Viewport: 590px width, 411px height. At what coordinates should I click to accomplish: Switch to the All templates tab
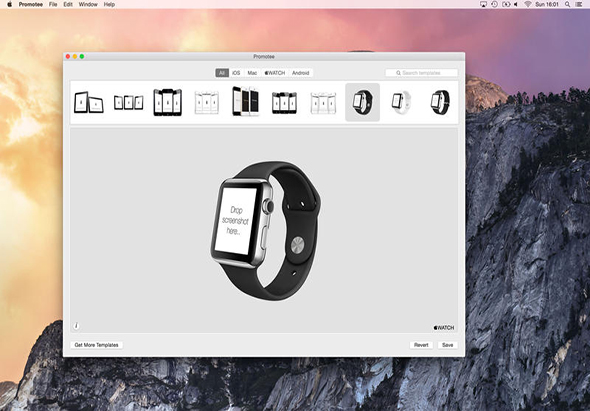click(x=222, y=73)
